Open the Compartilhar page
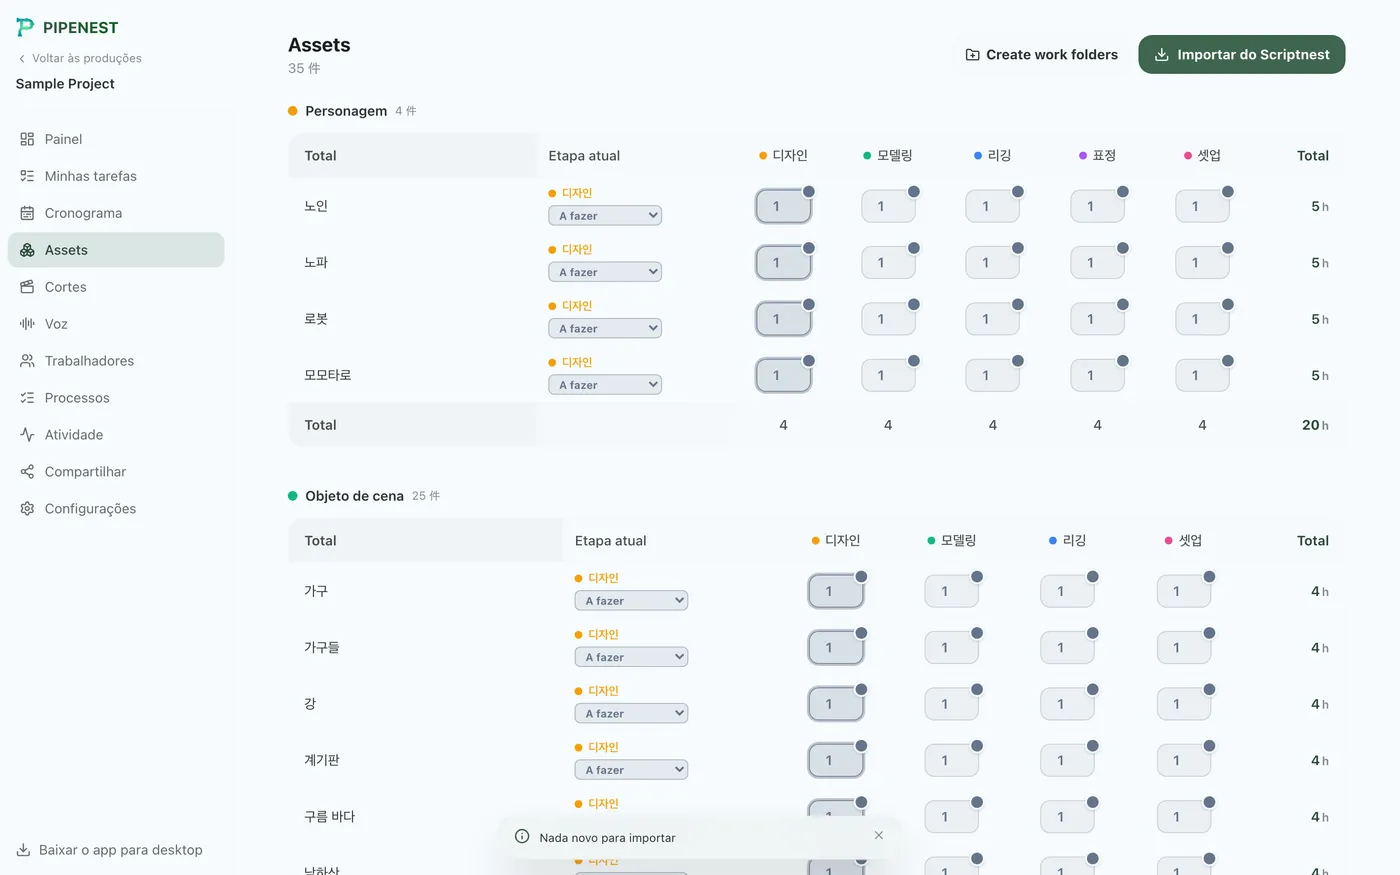The height and width of the screenshot is (875, 1400). [116, 472]
